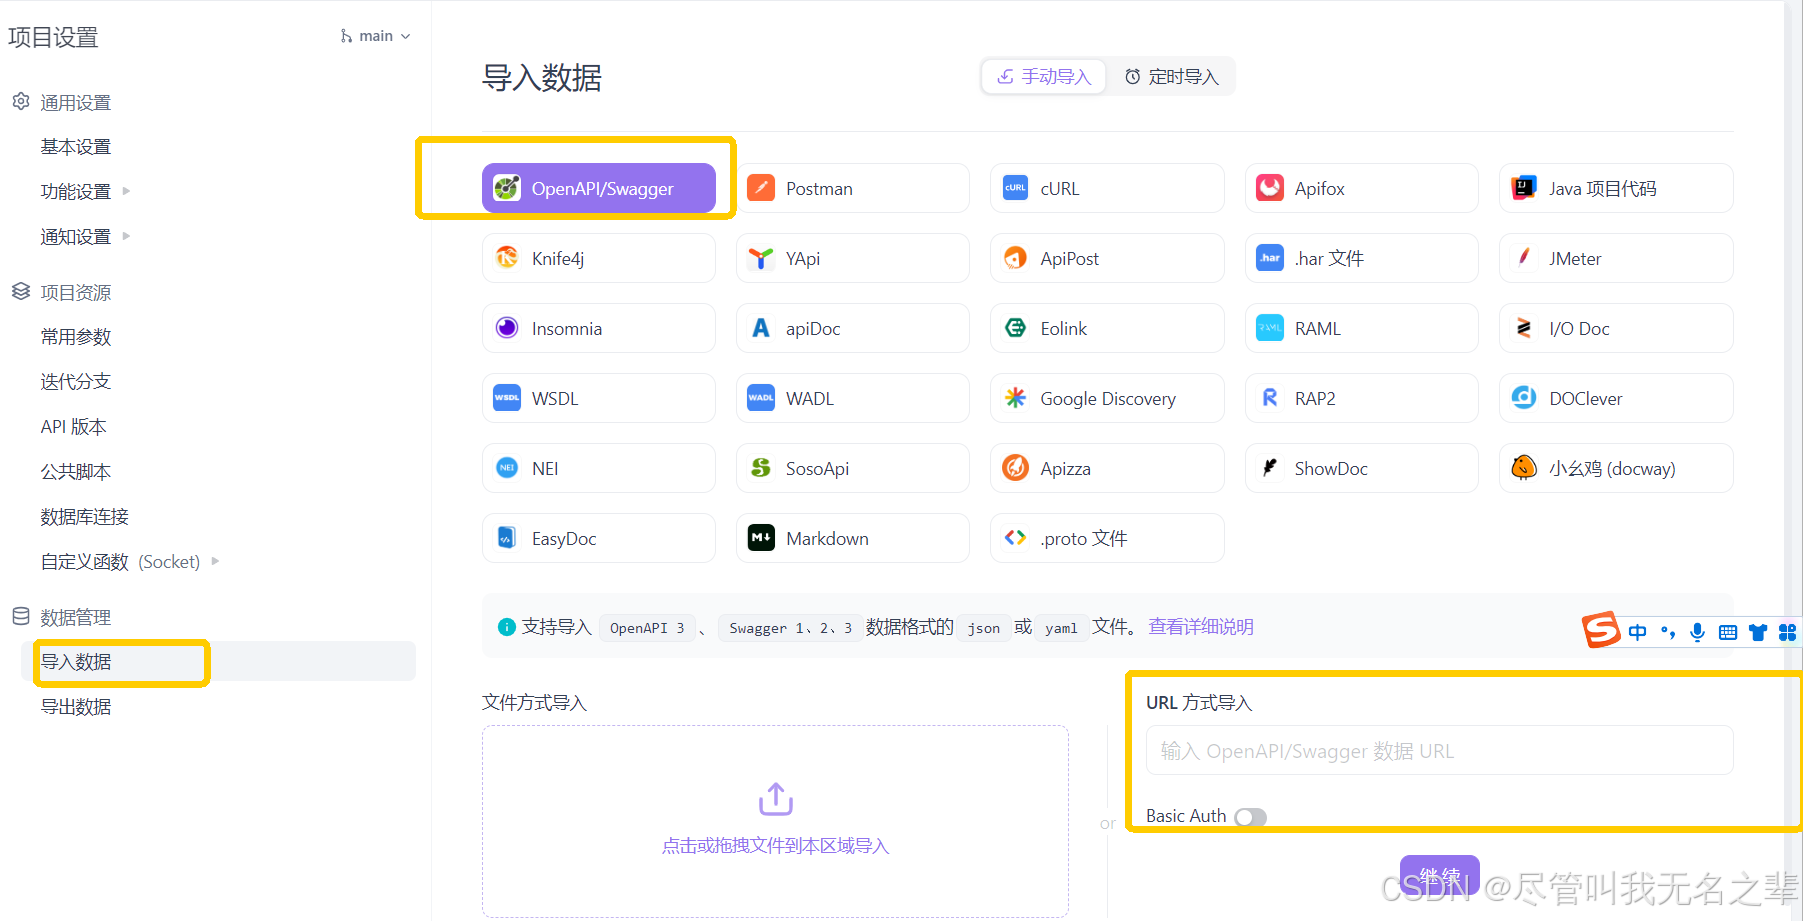Open Sogou IME toolbox grid icon
Screen dimensions: 1803x921
[x=1787, y=632]
